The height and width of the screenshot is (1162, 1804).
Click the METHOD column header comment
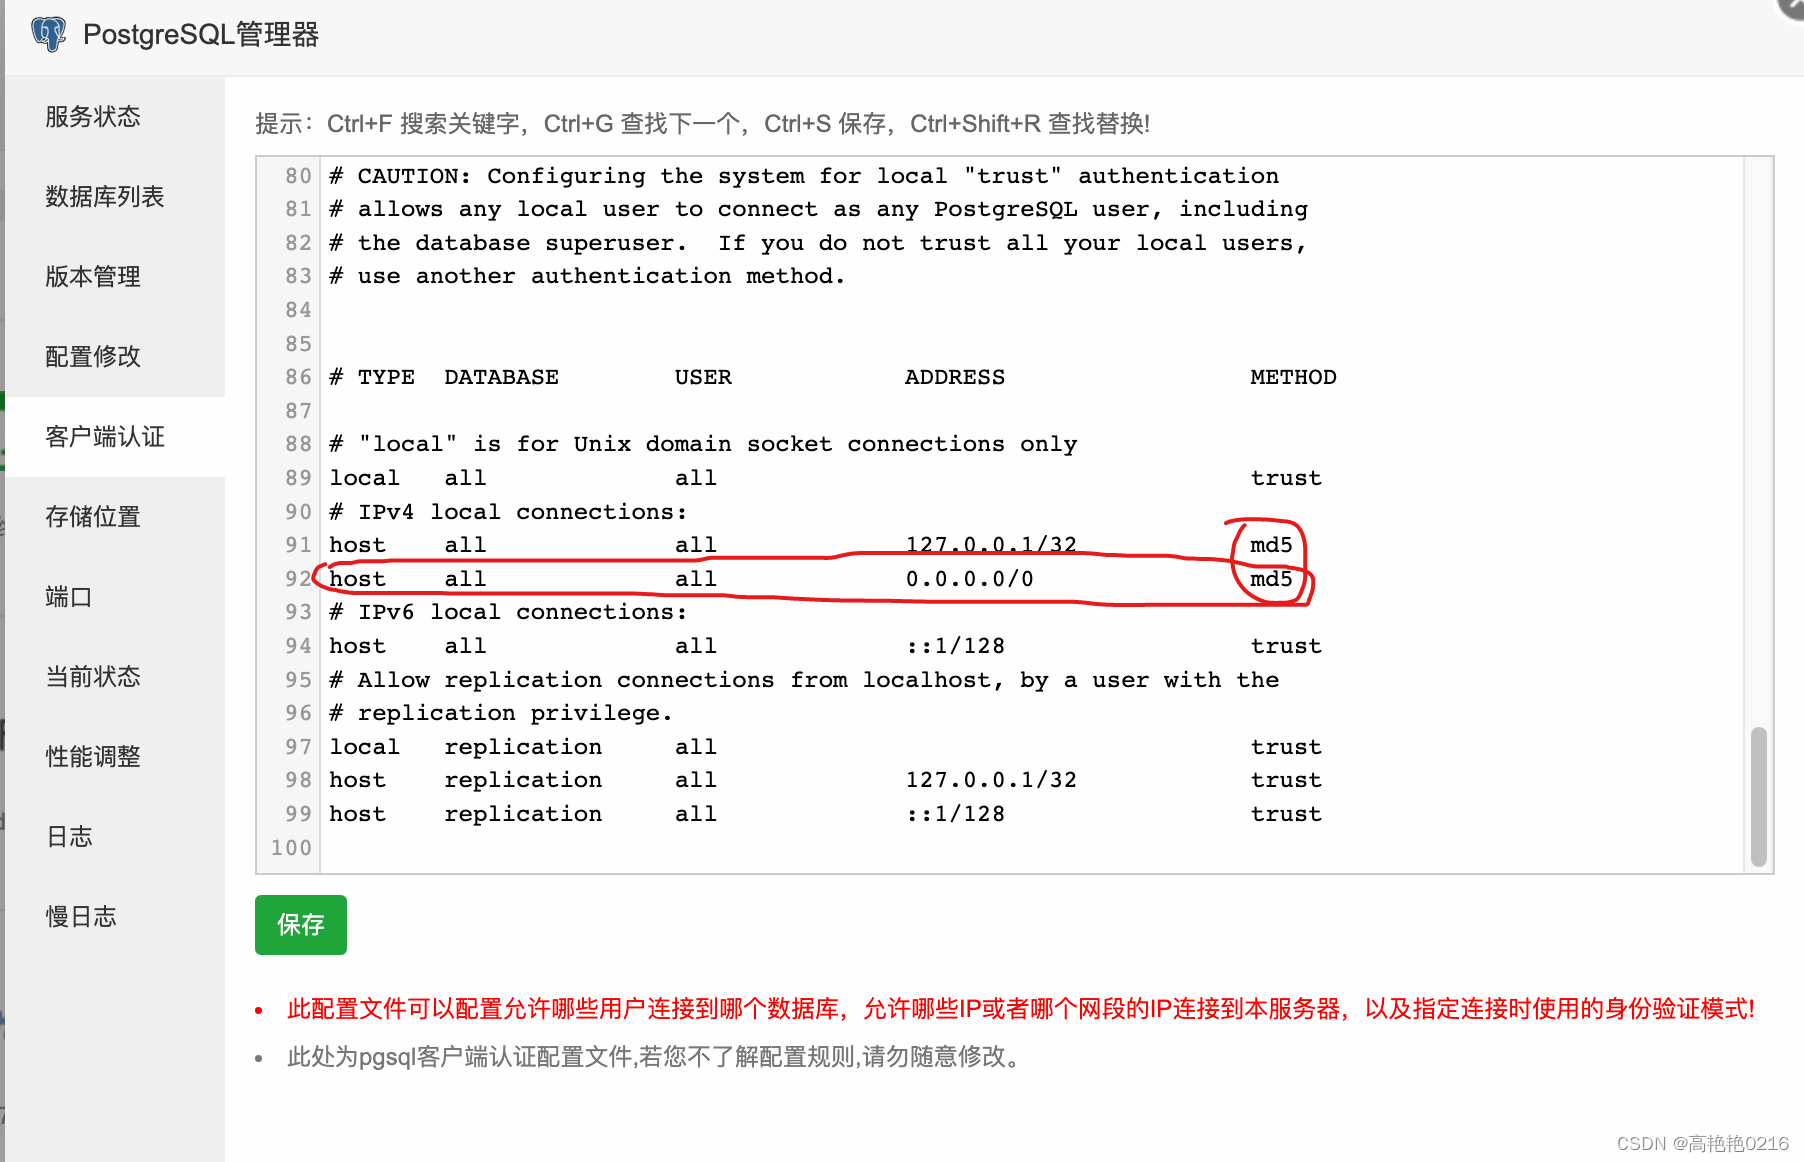(x=1293, y=377)
